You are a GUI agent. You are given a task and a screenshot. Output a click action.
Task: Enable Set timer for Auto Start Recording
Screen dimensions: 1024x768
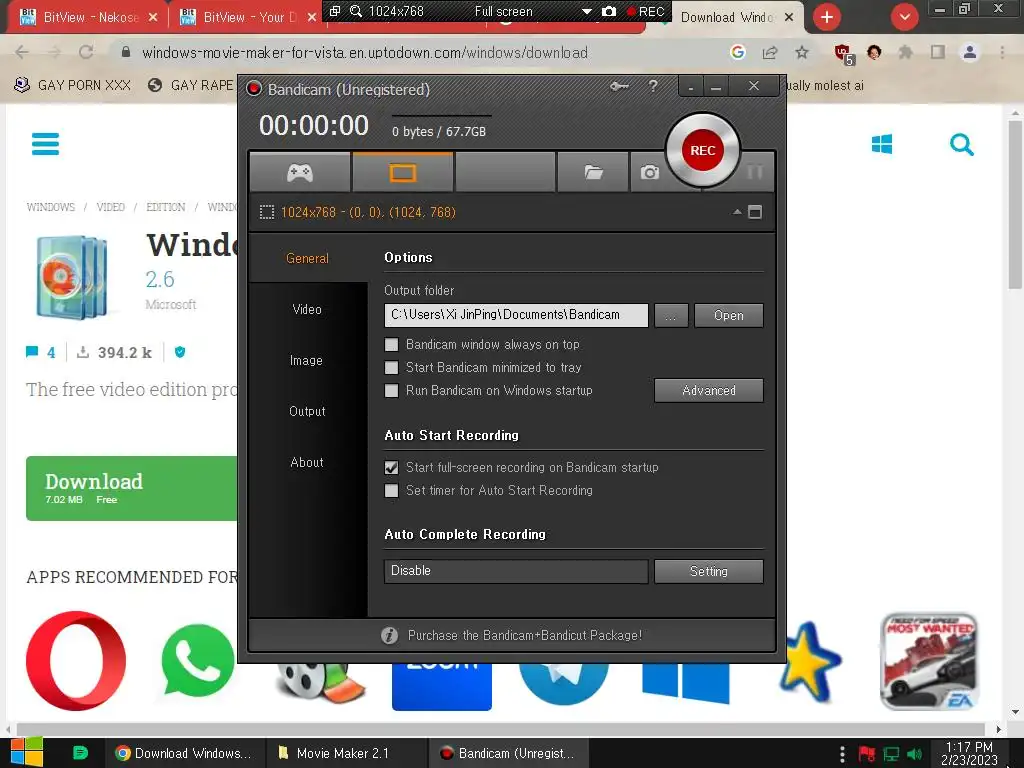pos(391,490)
